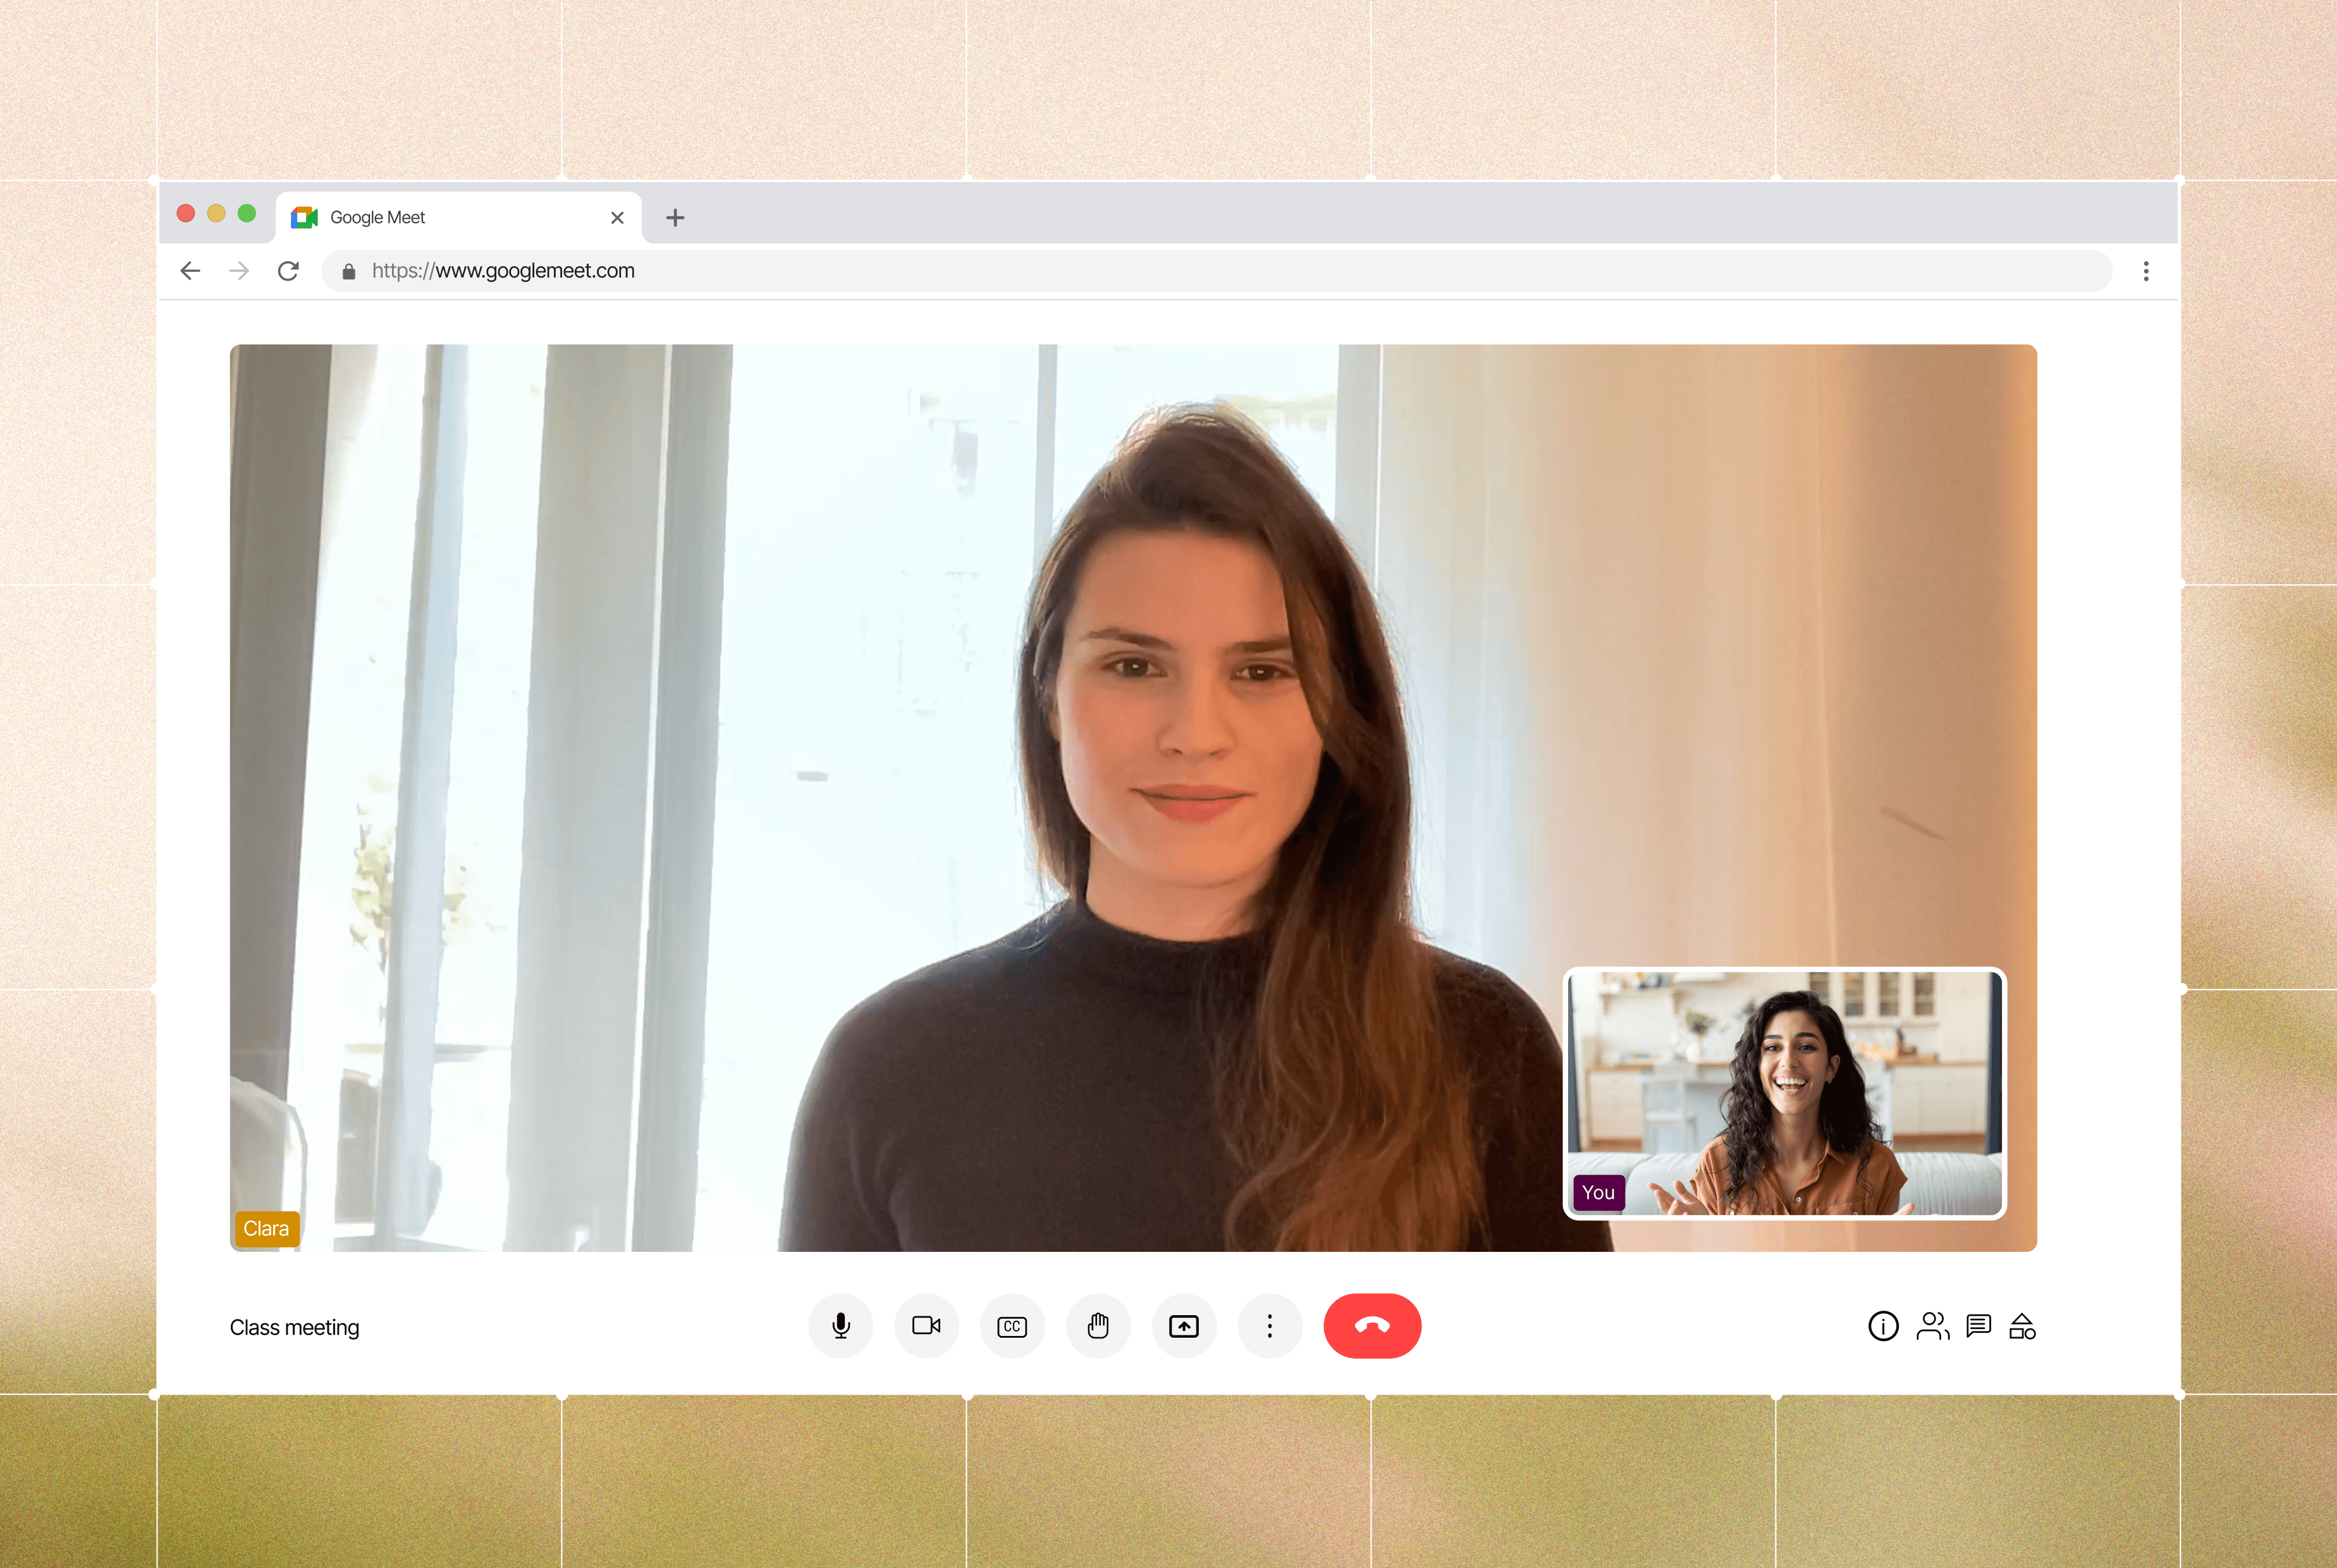End the call with red button
Image resolution: width=2337 pixels, height=1568 pixels.
[x=1372, y=1326]
